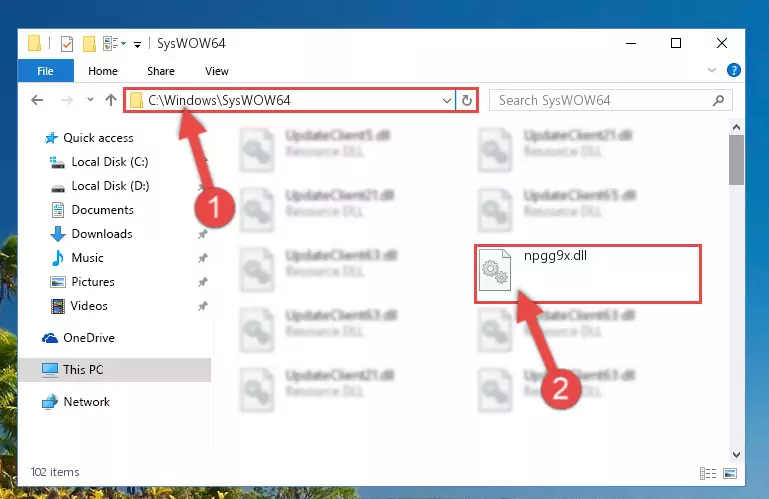Switch to details view layout
This screenshot has height=499, width=769.
pos(708,473)
